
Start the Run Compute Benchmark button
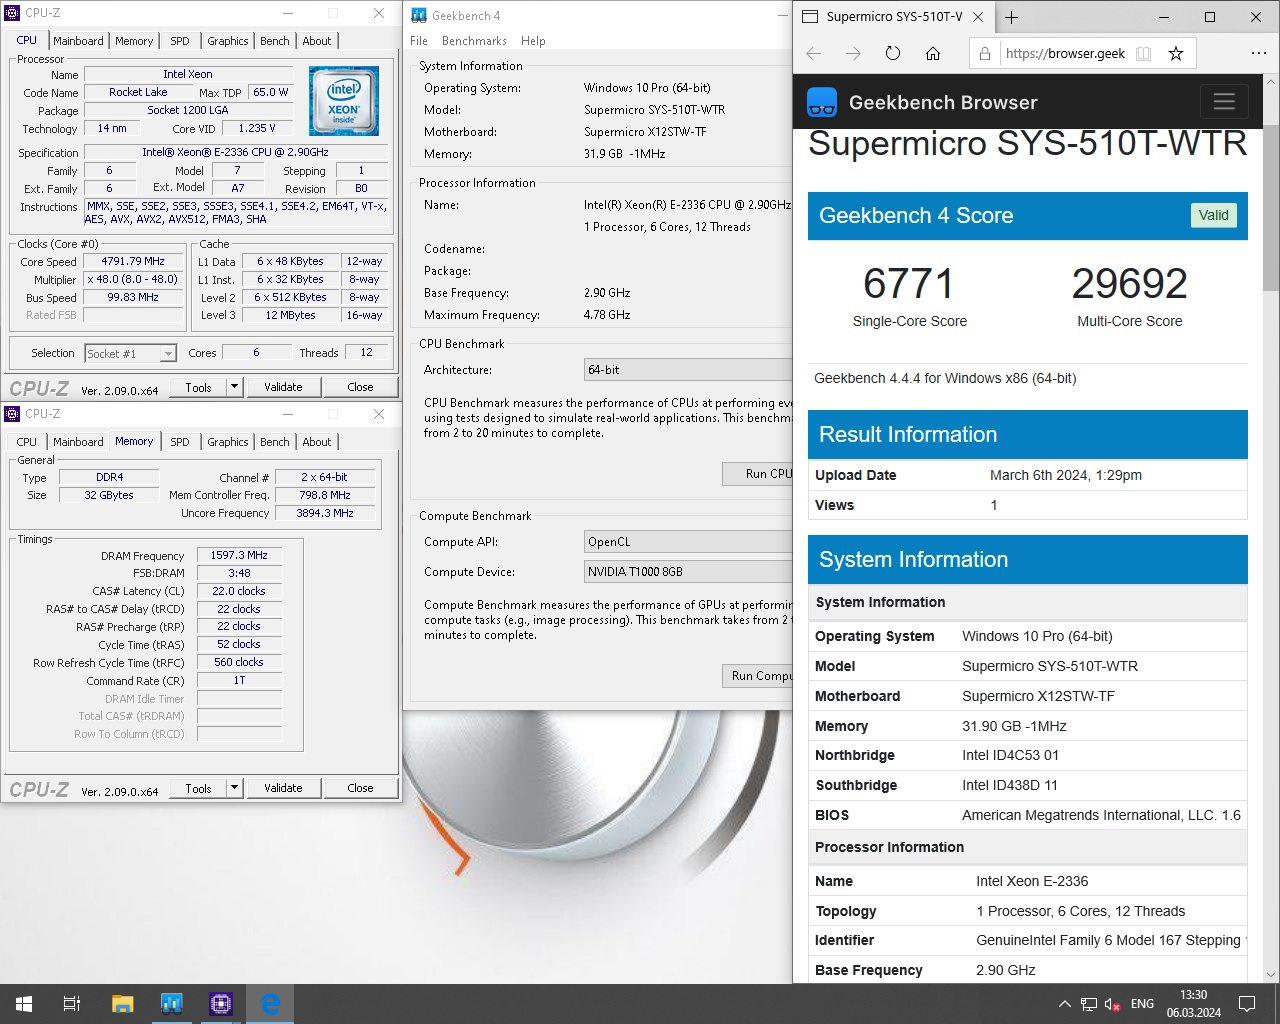pos(757,676)
